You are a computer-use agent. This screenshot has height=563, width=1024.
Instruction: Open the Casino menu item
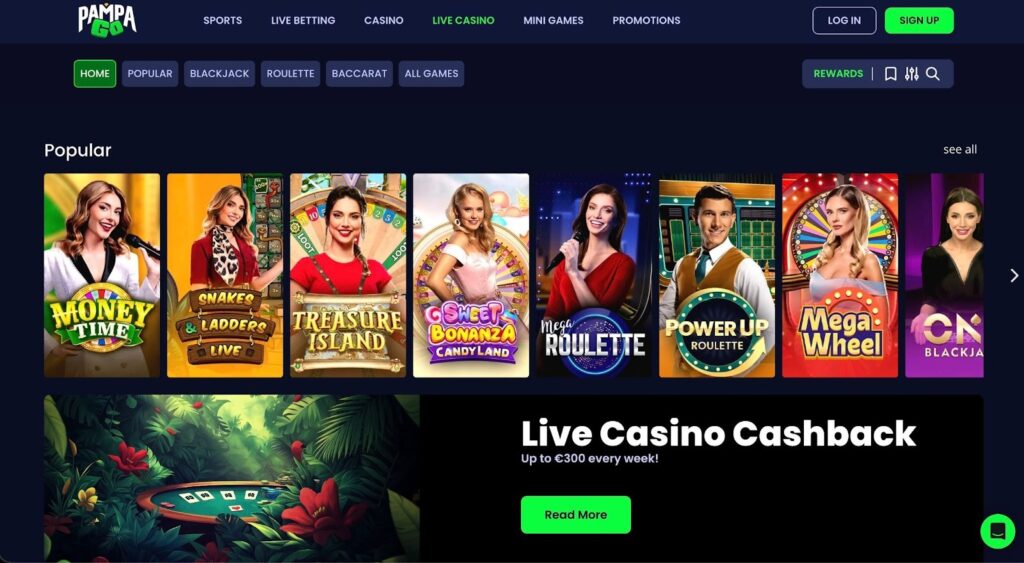click(383, 20)
